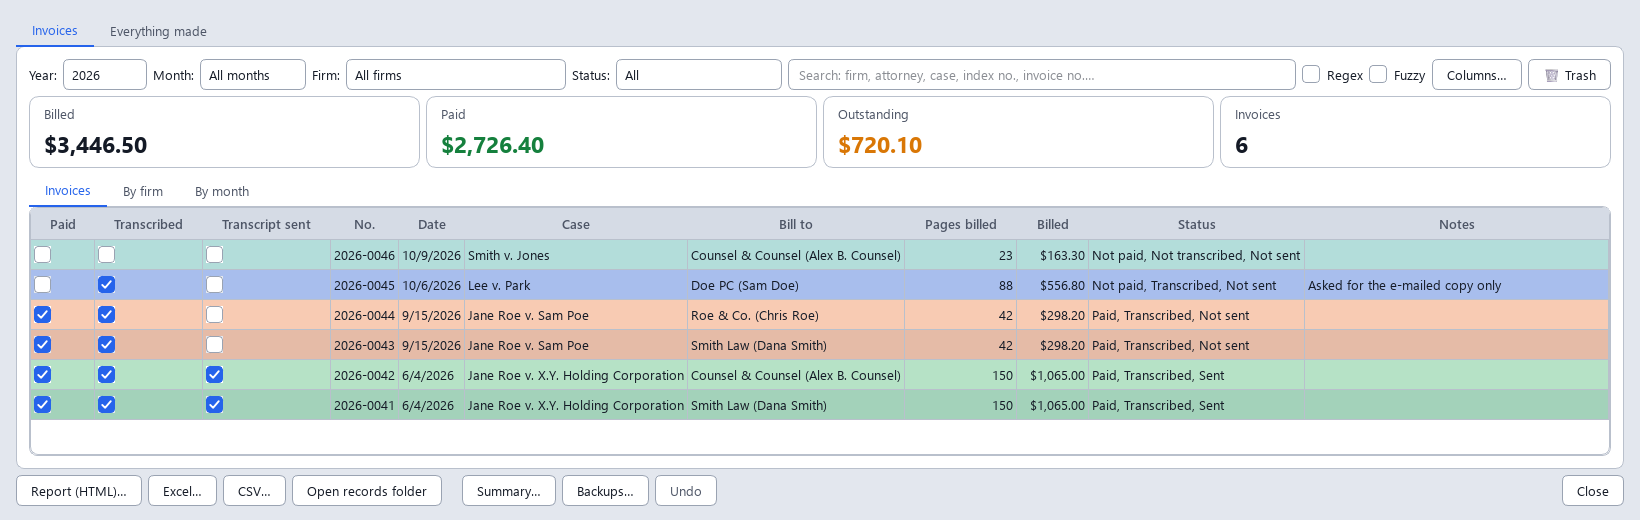The height and width of the screenshot is (520, 1640).
Task: Toggle Transcript sent checkbox for invoice 2026-0045
Action: pos(214,285)
